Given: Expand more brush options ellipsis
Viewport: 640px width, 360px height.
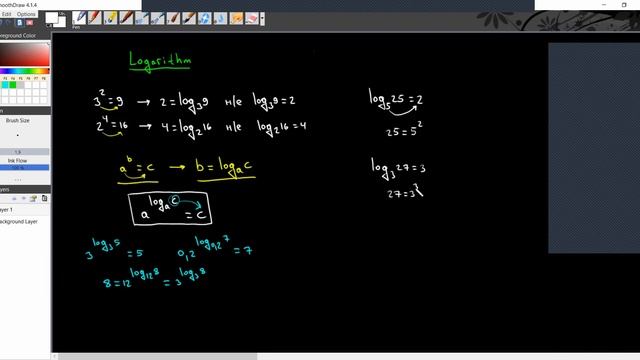Looking at the screenshot, I should pyautogui.click(x=18, y=180).
